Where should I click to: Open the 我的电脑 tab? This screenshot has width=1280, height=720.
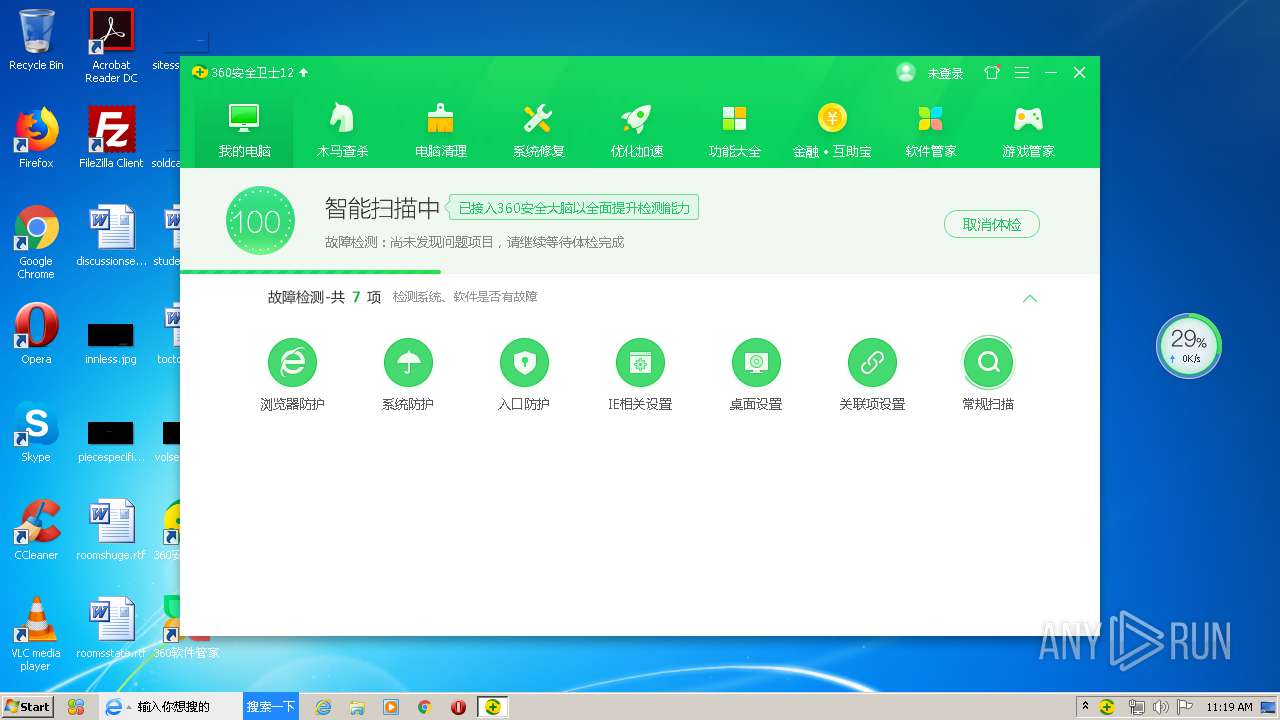click(x=244, y=131)
